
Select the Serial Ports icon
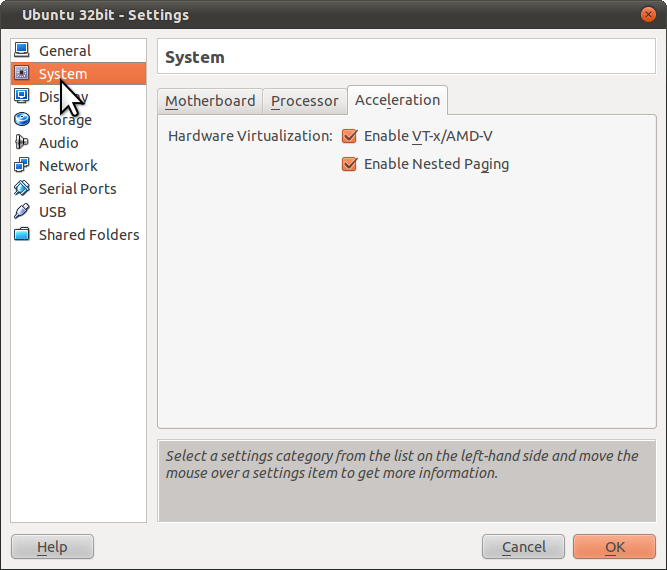click(22, 188)
